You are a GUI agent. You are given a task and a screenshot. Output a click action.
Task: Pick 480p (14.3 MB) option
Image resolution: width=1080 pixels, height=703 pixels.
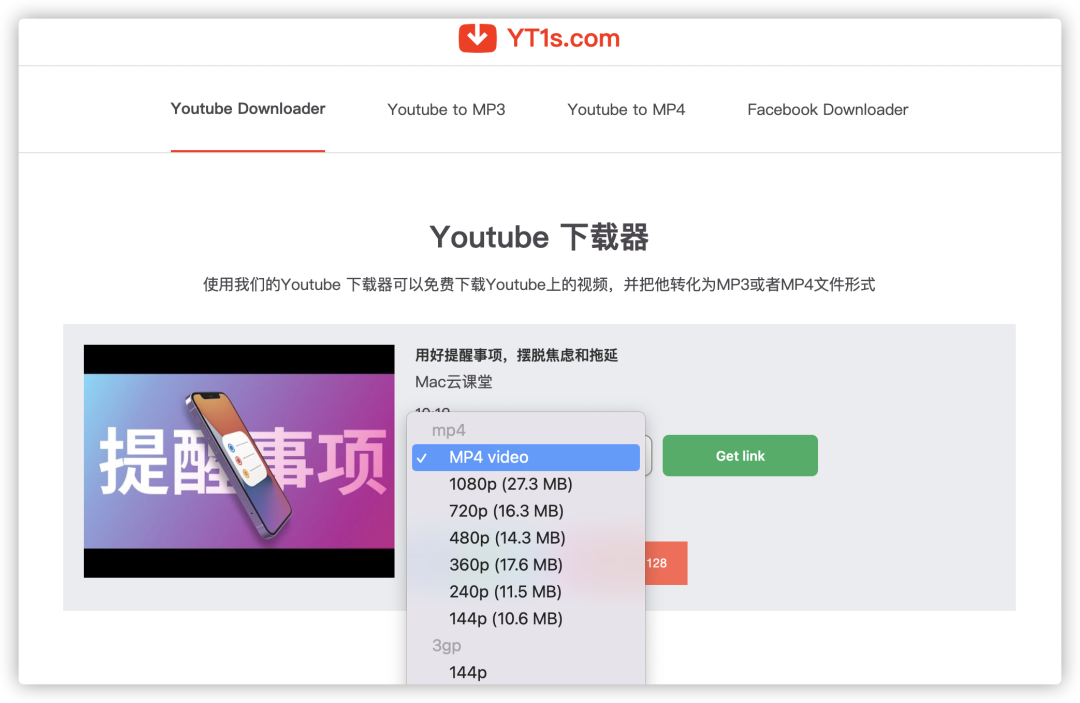[x=526, y=538]
